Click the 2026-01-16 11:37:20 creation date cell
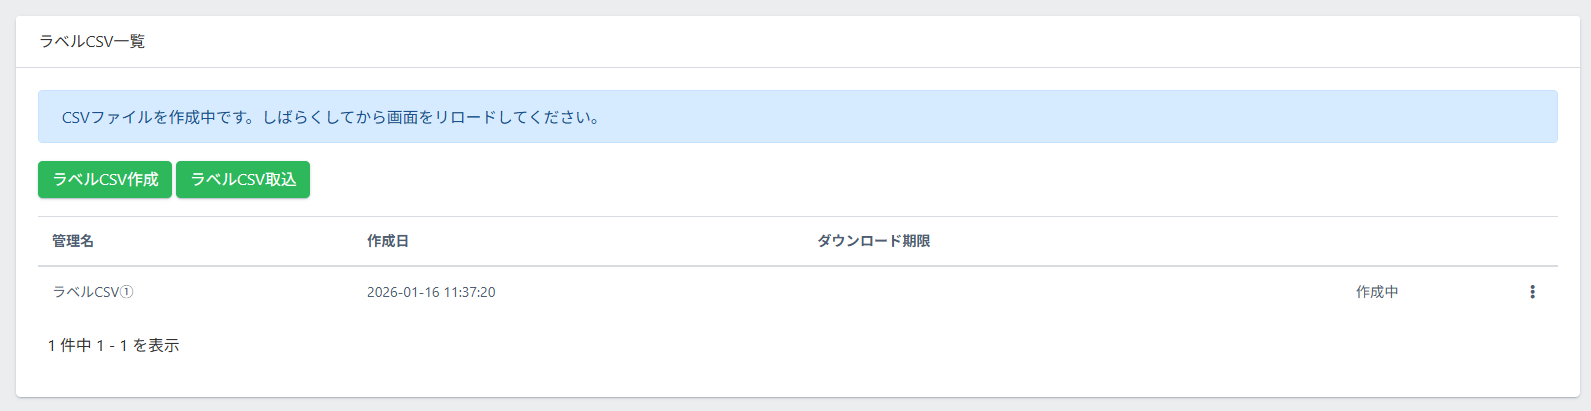1591x411 pixels. click(431, 292)
